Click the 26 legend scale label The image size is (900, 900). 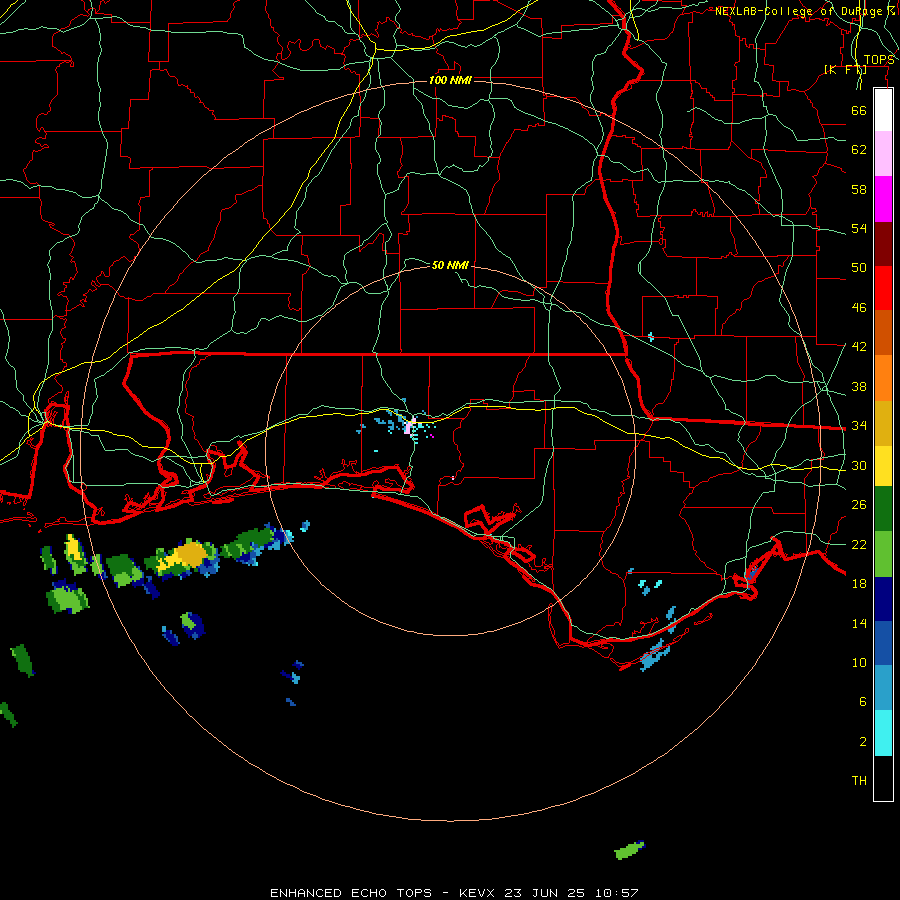(x=859, y=505)
